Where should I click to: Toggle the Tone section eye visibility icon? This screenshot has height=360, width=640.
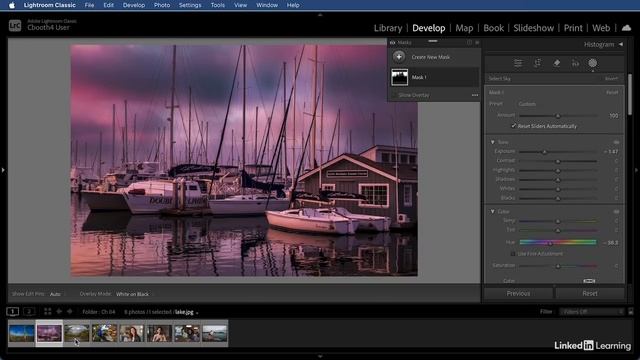(x=616, y=142)
